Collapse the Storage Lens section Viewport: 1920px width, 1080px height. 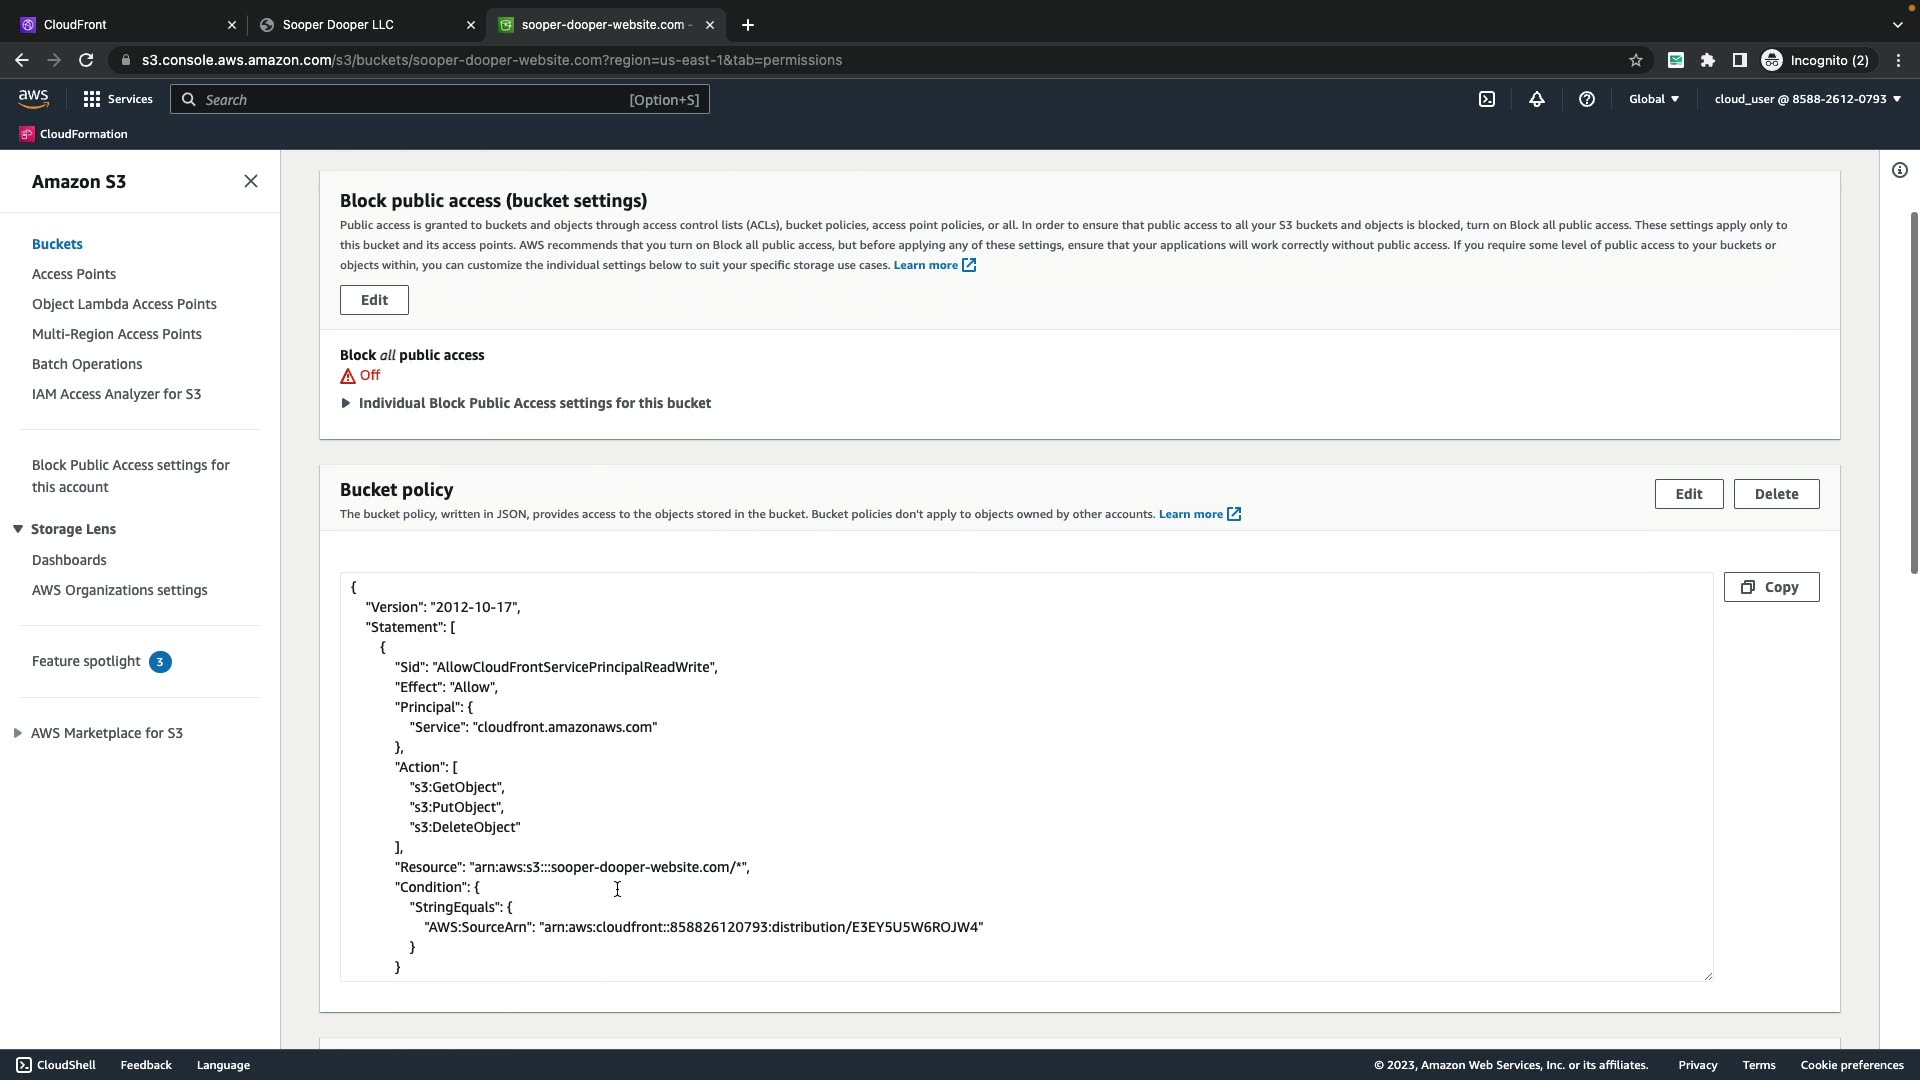18,529
